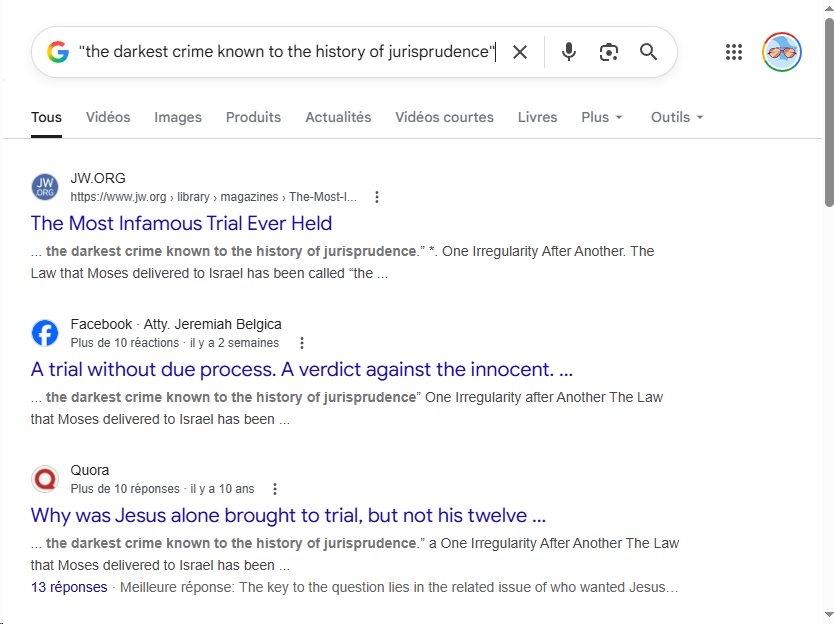
Task: Open three-dot menu for Quora result
Action: [275, 489]
